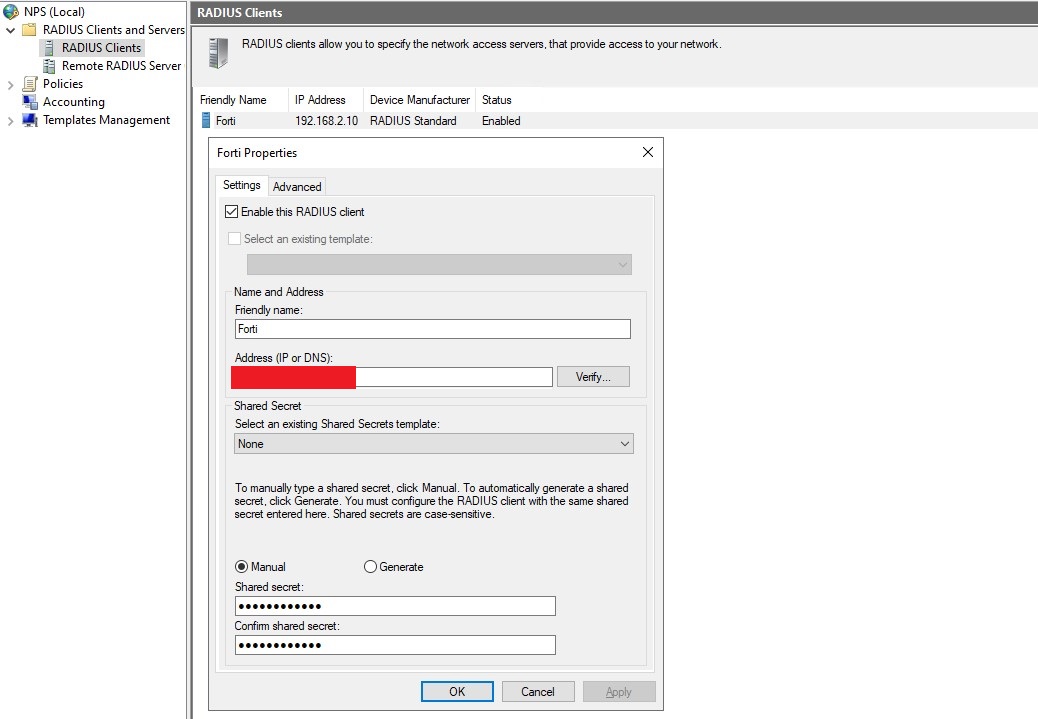Click the RADIUS Clients server icon in tree

pos(49,48)
